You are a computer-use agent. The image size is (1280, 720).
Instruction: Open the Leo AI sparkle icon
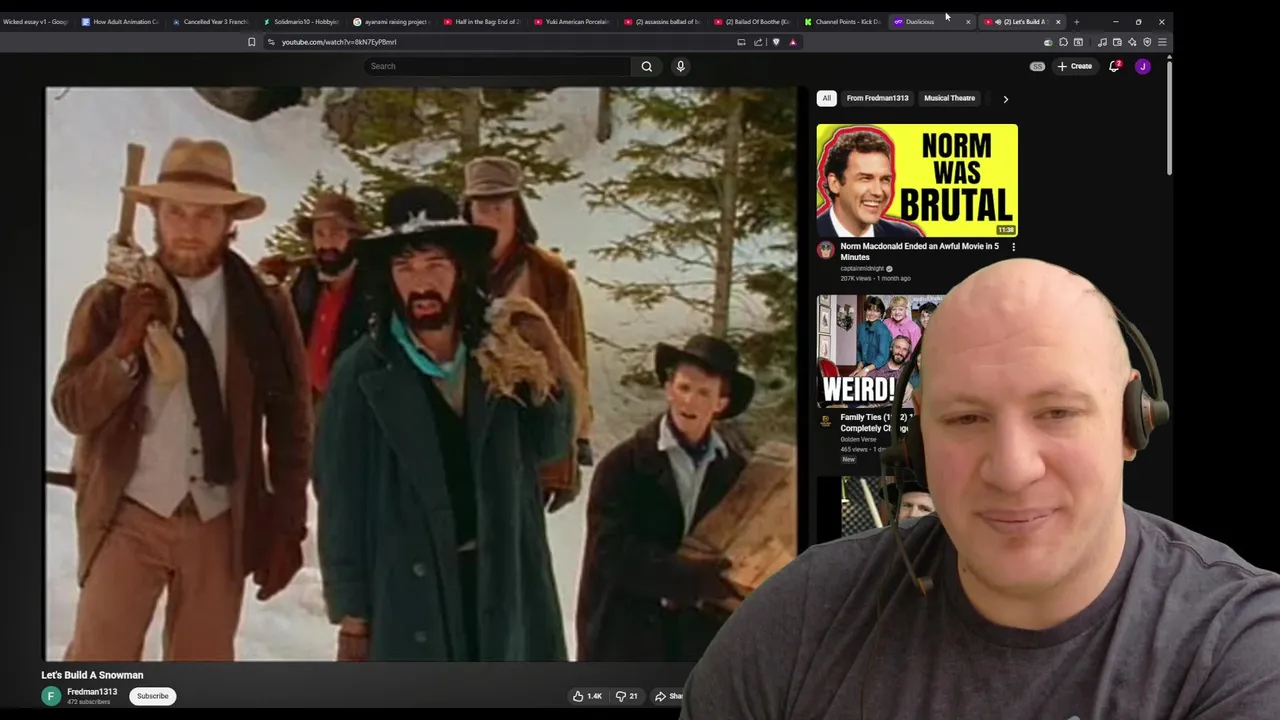click(x=1132, y=42)
